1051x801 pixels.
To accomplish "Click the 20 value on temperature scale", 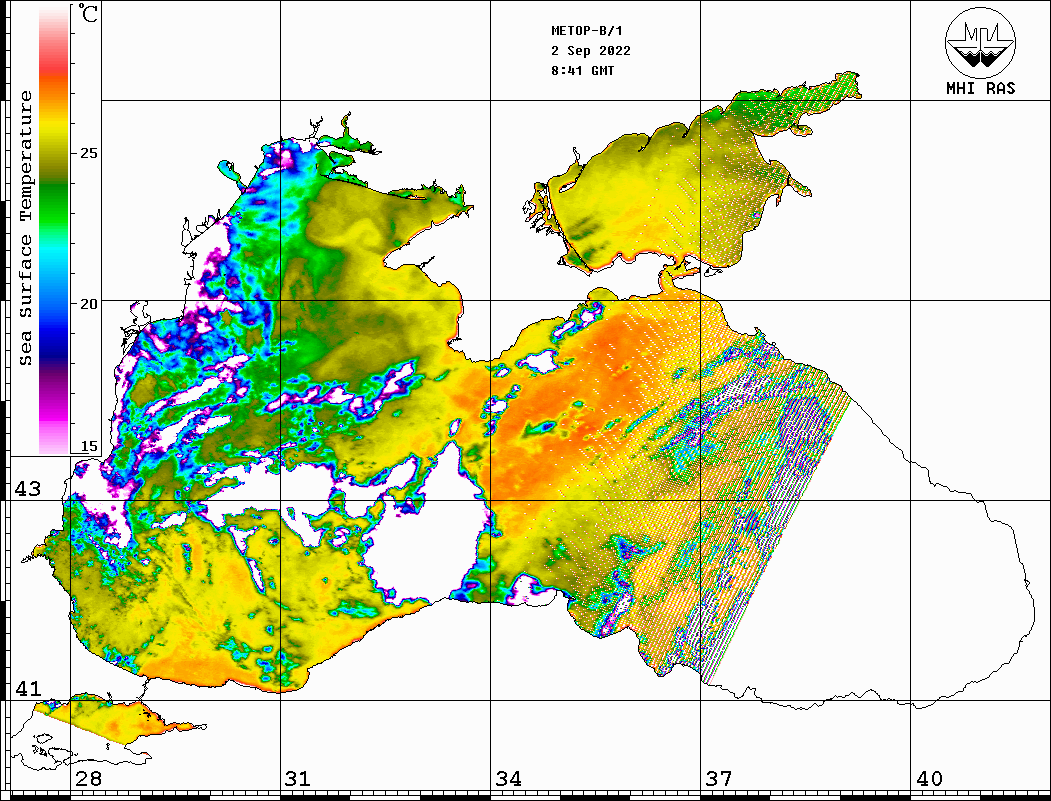I will coord(88,304).
